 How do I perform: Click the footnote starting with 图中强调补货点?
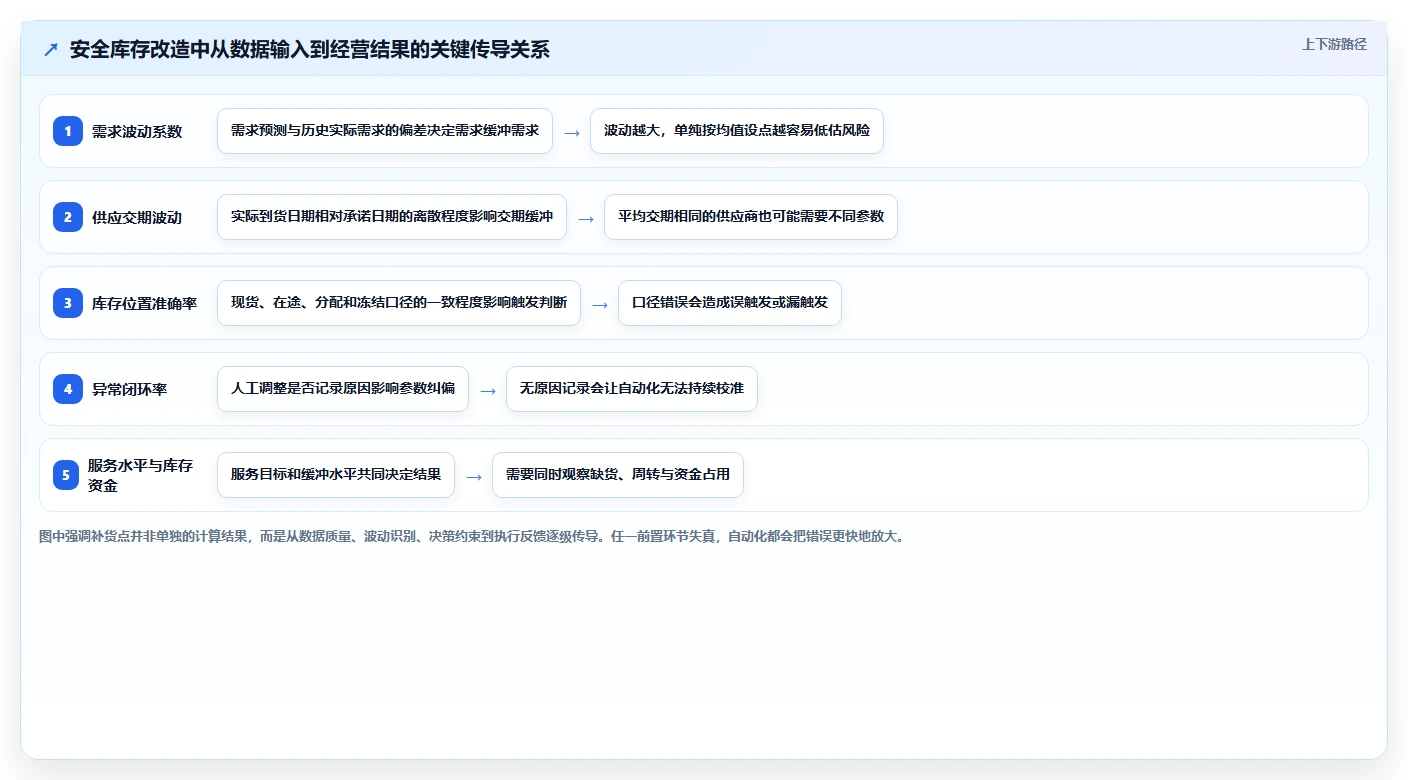click(x=471, y=537)
